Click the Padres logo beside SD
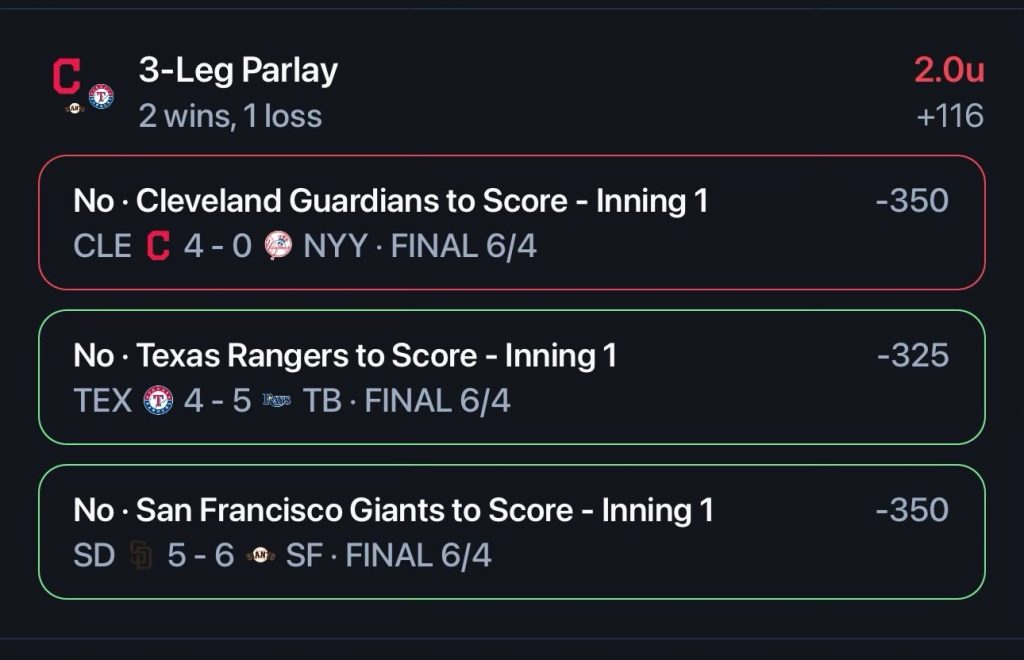 tap(141, 556)
